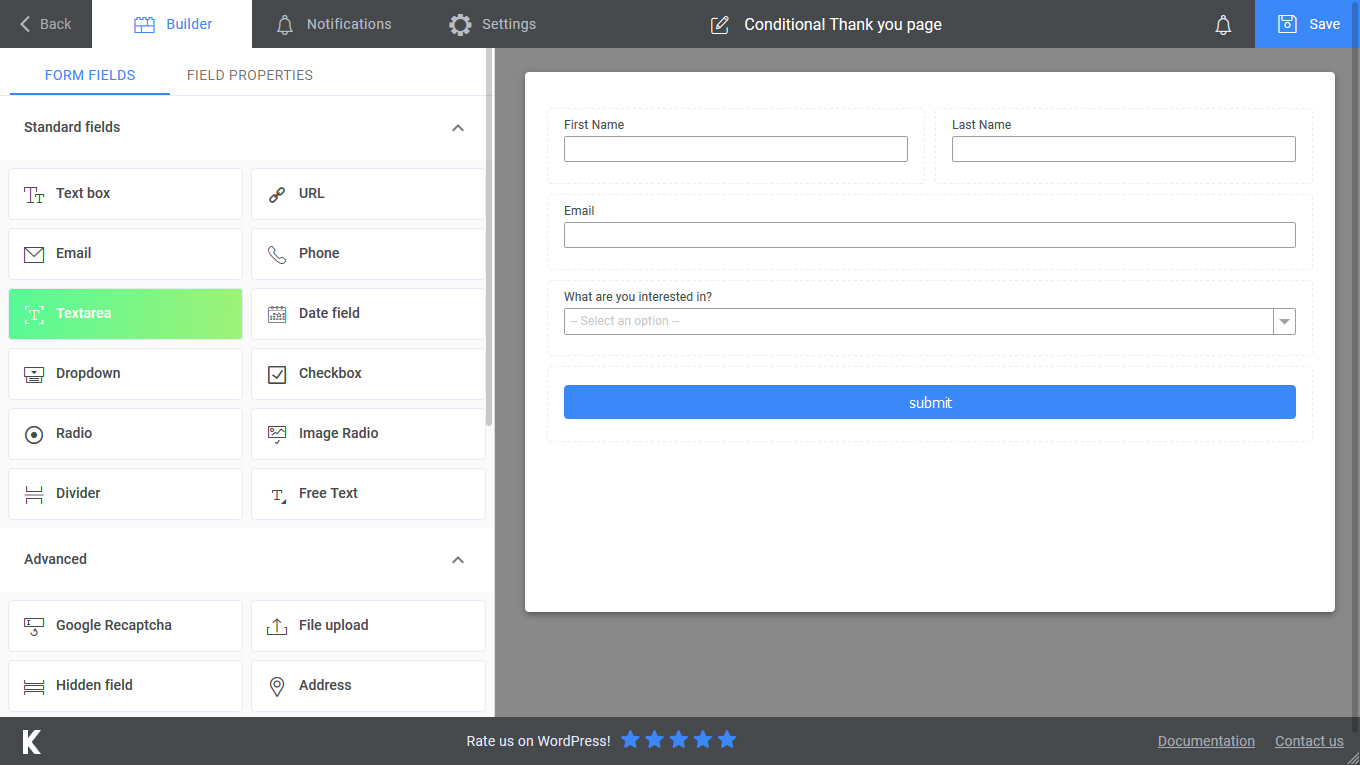Click the dropdown arrow of interest select
The image size is (1360, 765).
(1284, 321)
